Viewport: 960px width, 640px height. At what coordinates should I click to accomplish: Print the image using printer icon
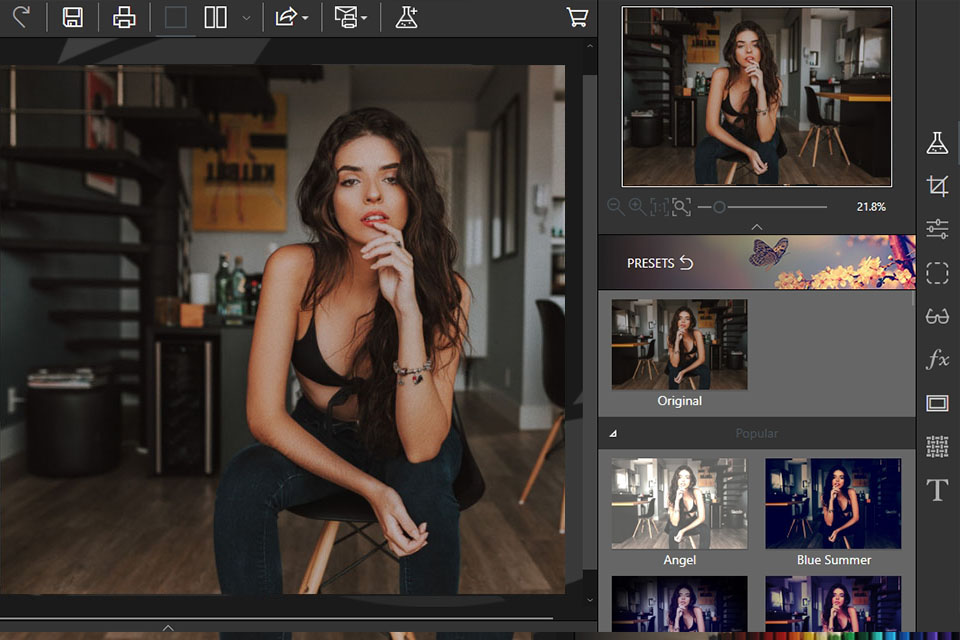pyautogui.click(x=124, y=17)
